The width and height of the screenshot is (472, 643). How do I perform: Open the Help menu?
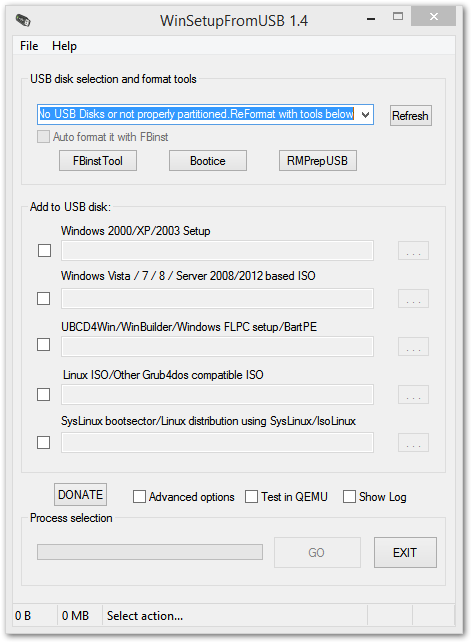[64, 46]
